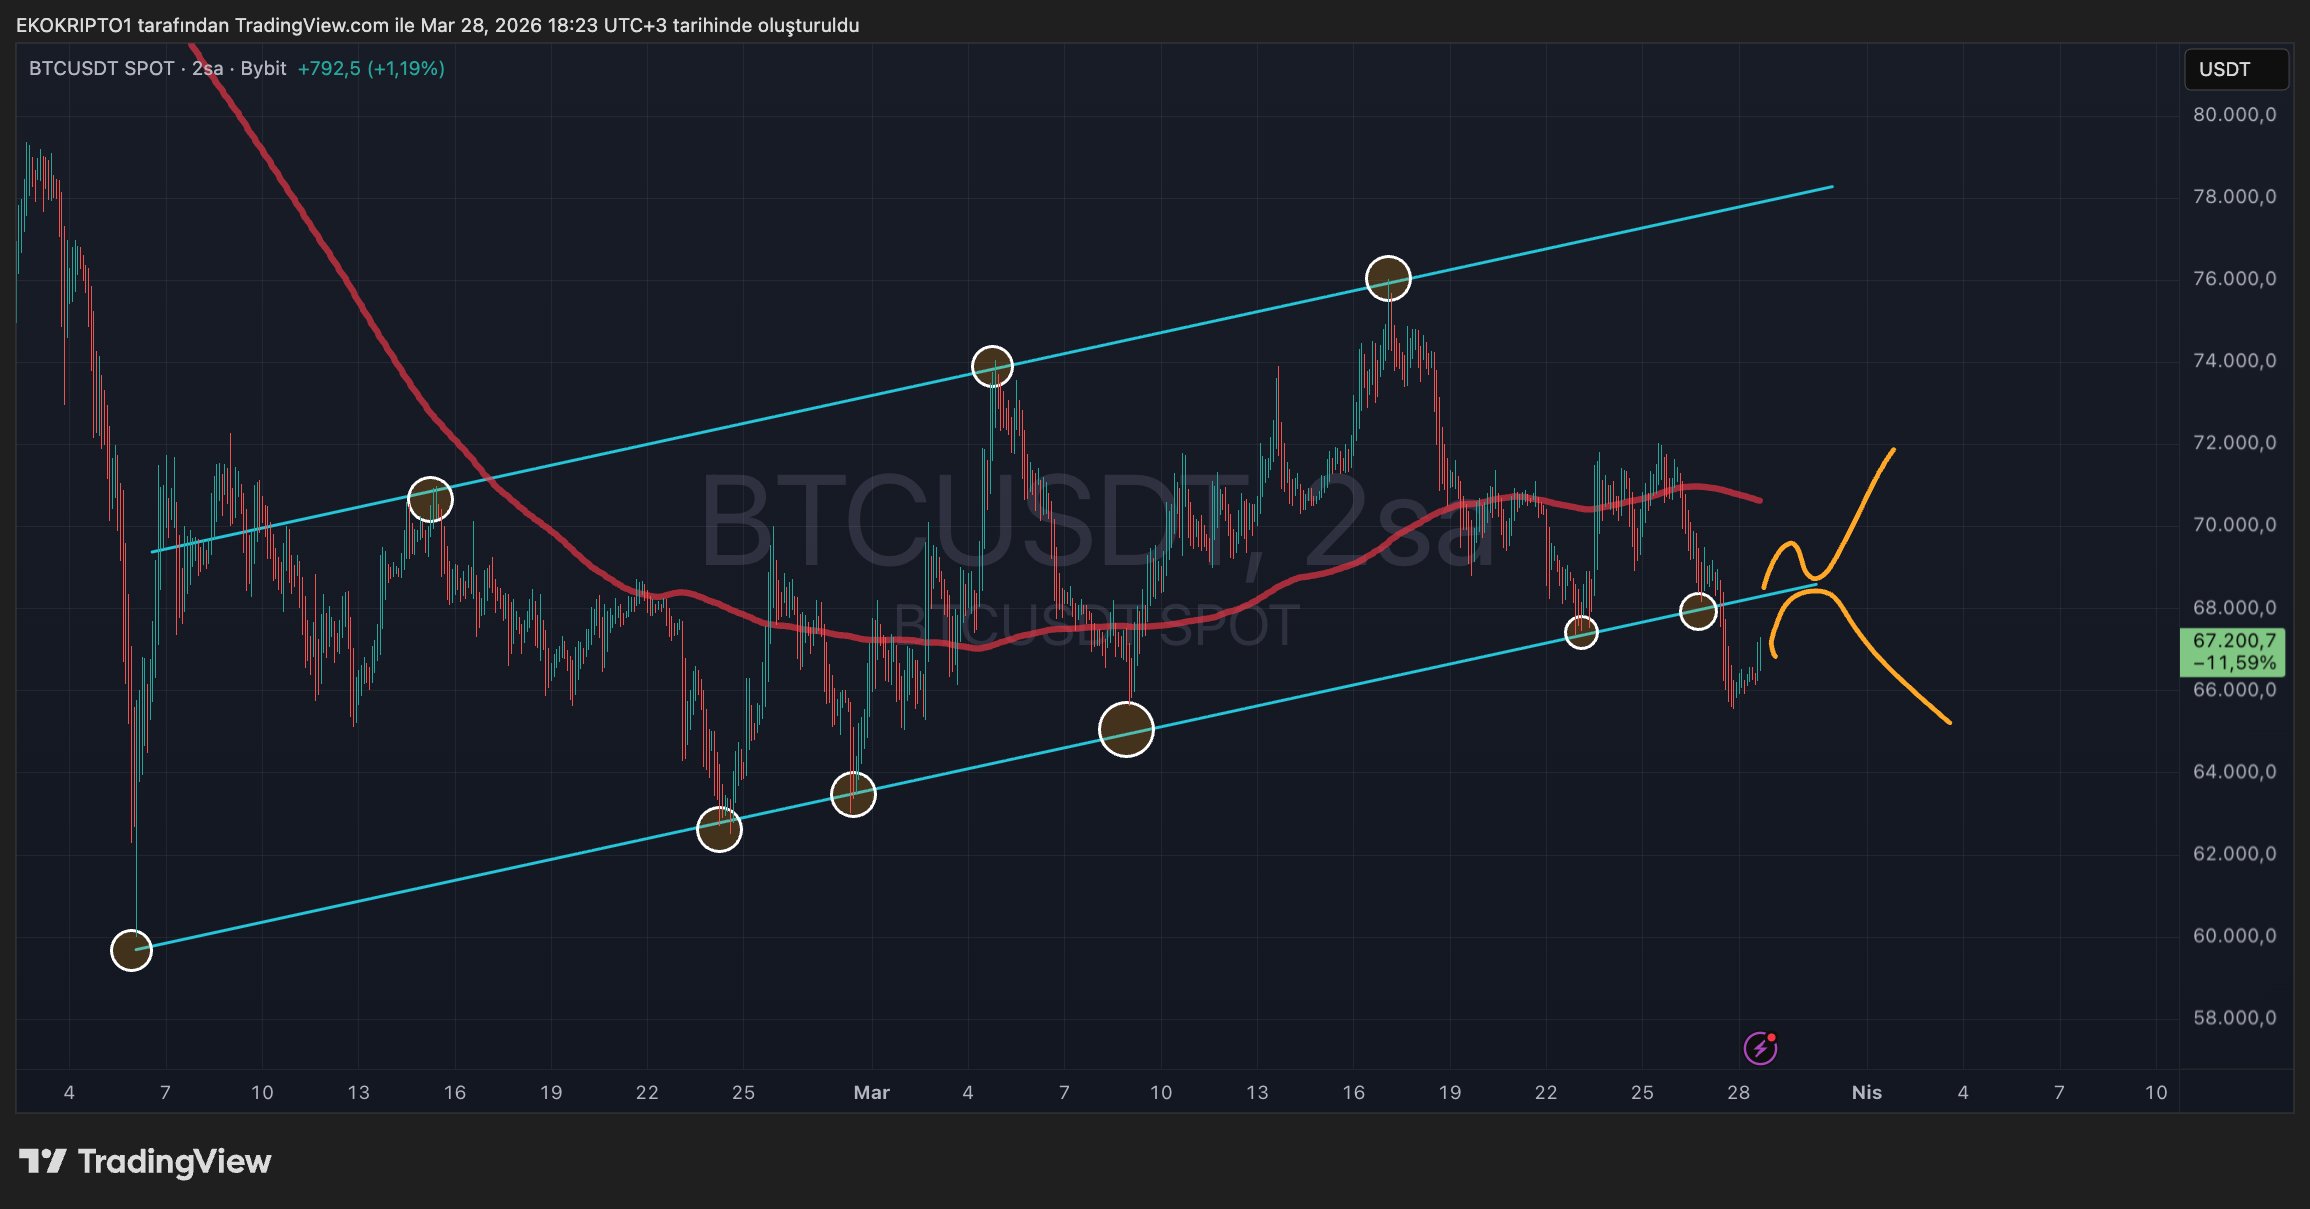Image resolution: width=2310 pixels, height=1209 pixels.
Task: Select the highest circle marker near 76.000
Action: click(x=1388, y=278)
